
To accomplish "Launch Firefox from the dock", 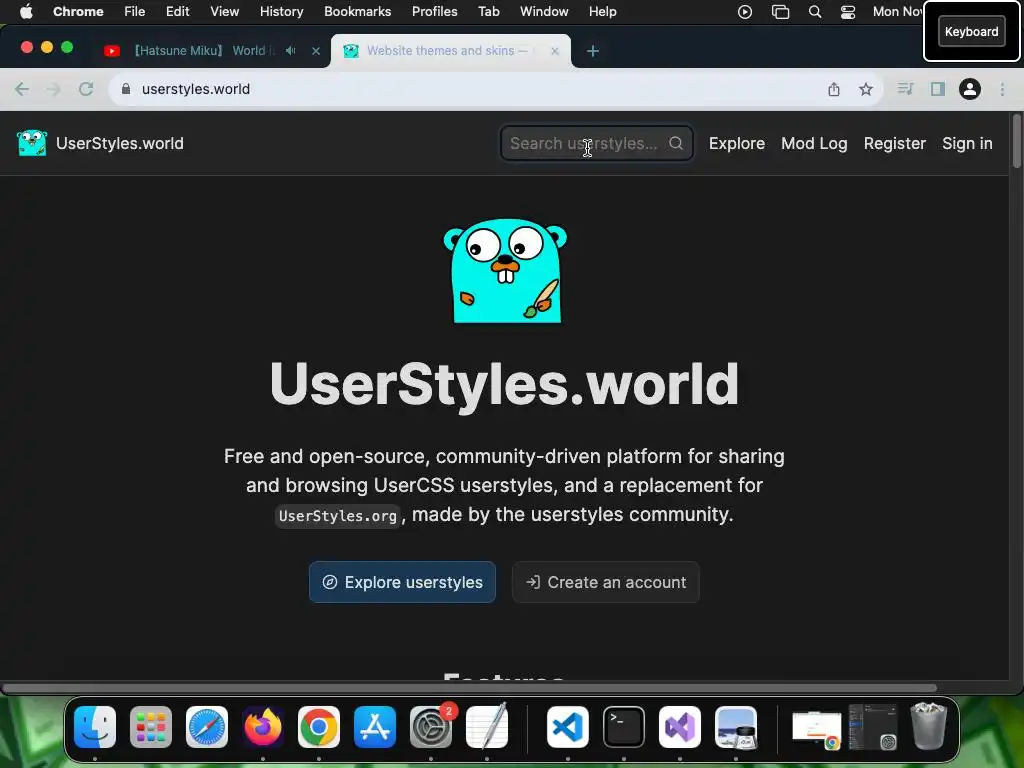I will [263, 727].
